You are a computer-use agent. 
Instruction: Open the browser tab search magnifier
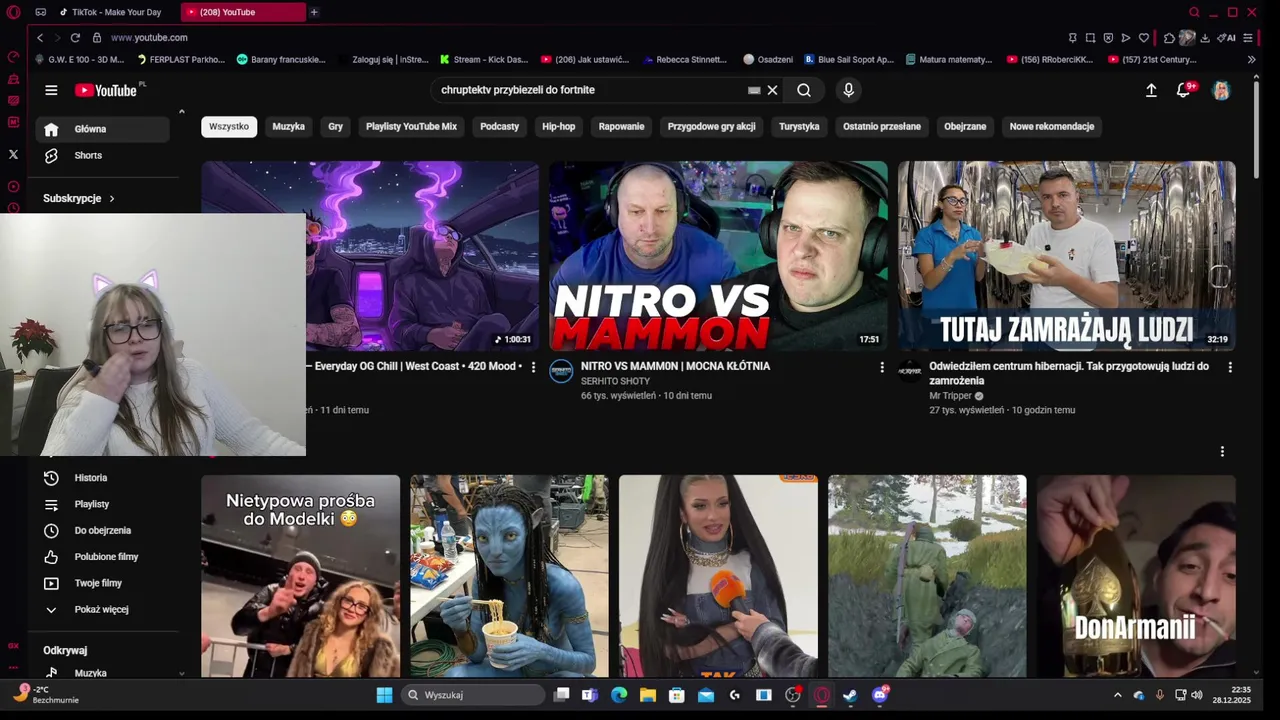[1194, 12]
